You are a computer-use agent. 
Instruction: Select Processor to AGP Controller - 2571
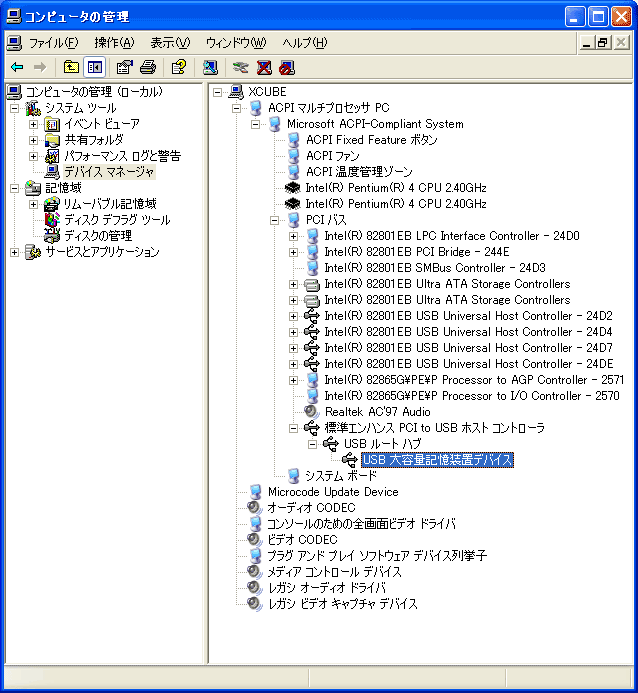point(474,380)
